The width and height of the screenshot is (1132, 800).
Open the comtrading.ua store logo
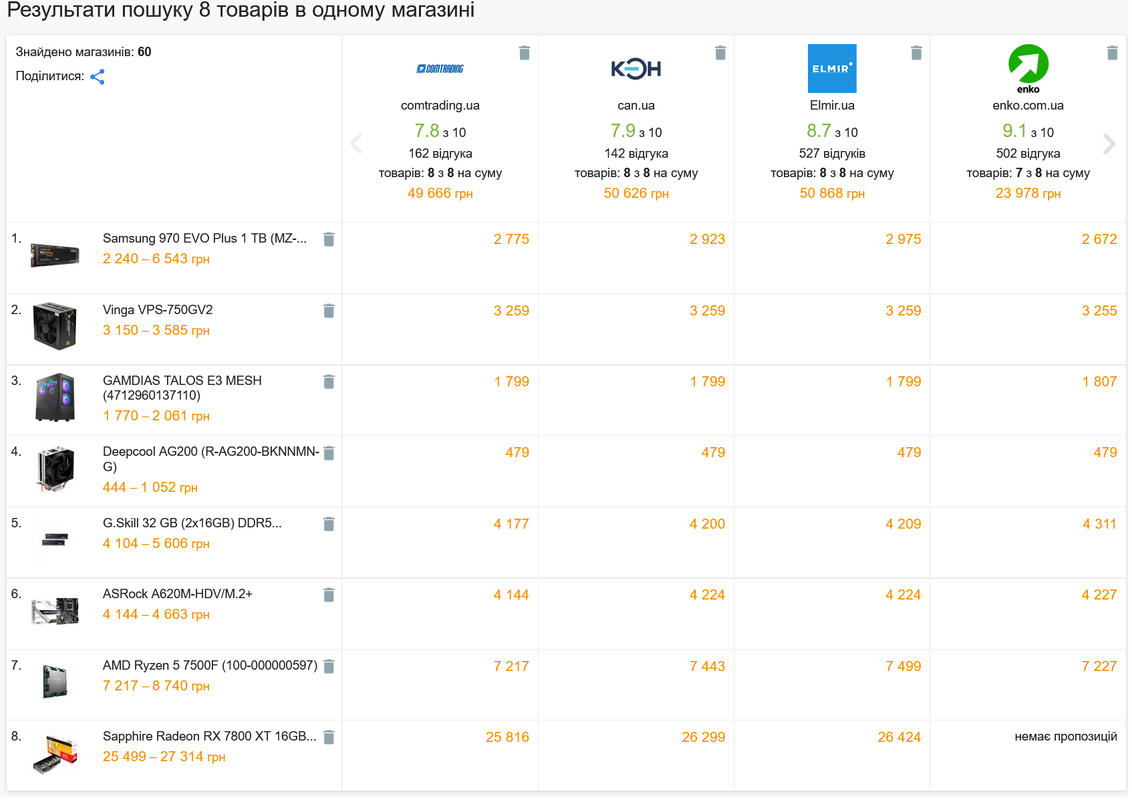(x=441, y=69)
